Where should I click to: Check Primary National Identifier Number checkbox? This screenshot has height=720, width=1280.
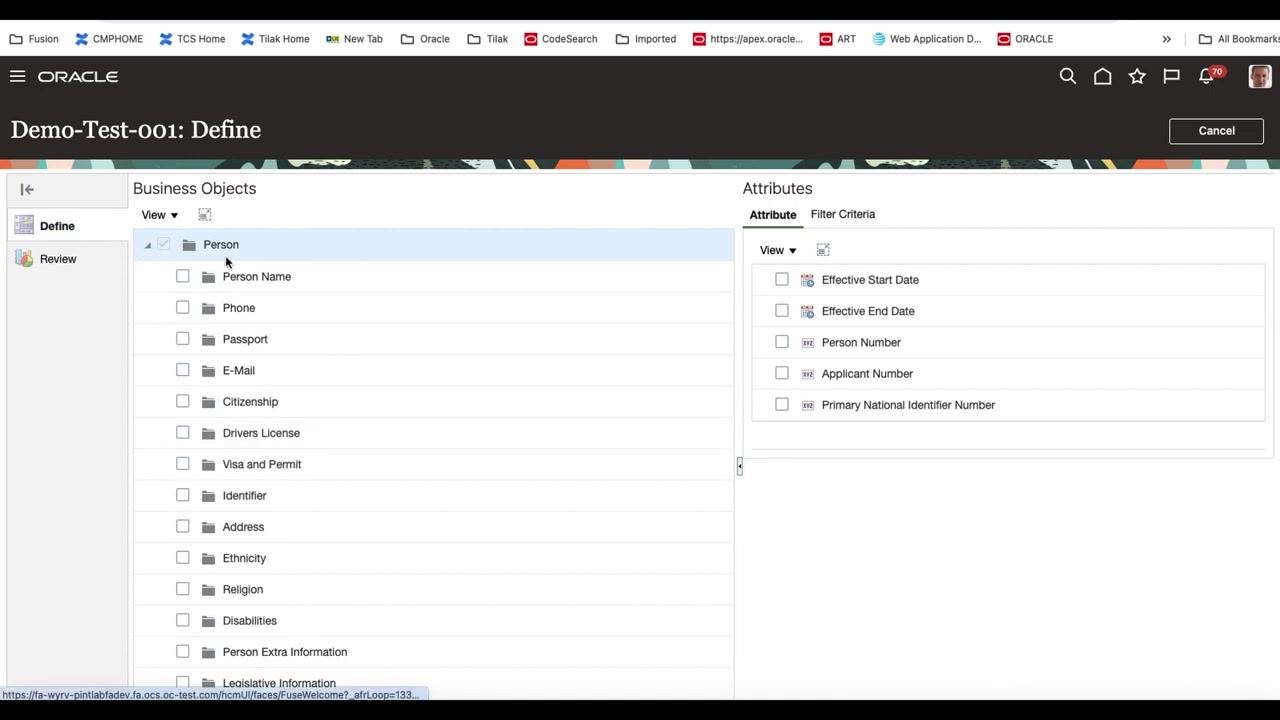tap(782, 404)
